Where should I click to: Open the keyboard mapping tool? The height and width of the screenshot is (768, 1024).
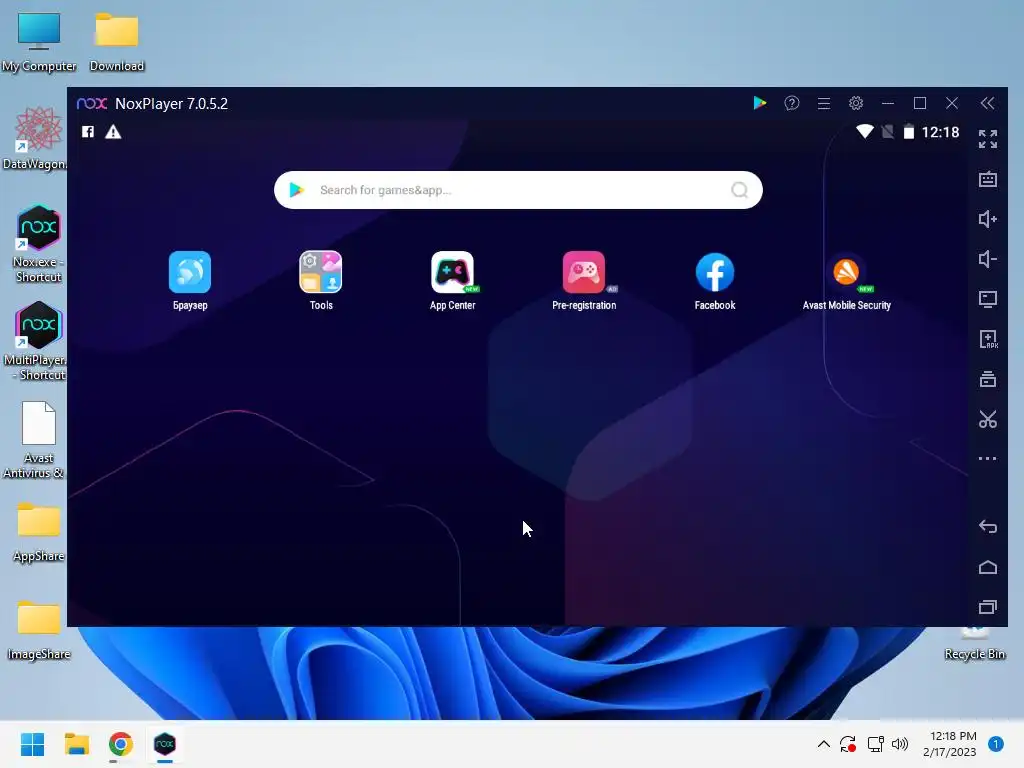click(987, 179)
